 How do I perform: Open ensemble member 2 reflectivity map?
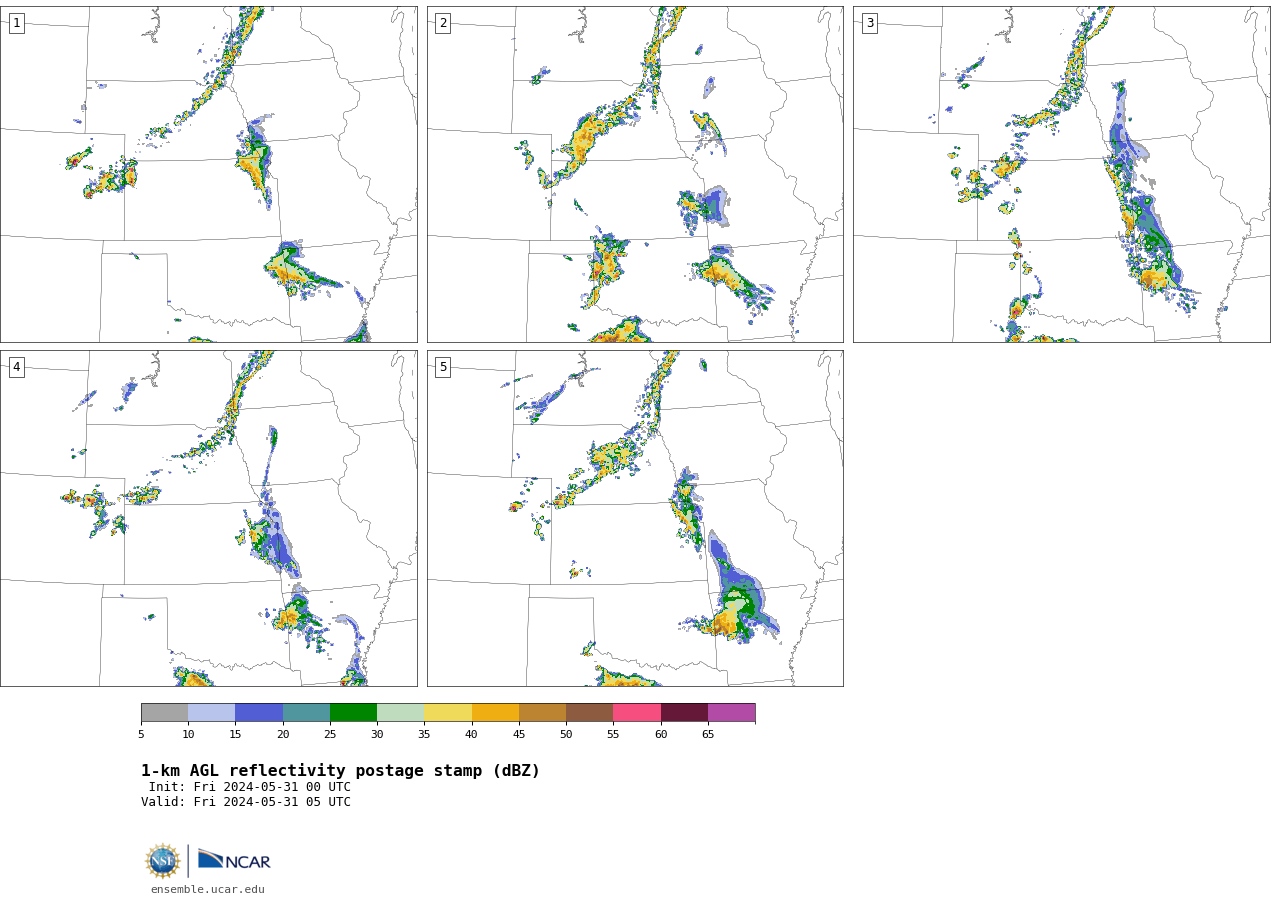[635, 175]
